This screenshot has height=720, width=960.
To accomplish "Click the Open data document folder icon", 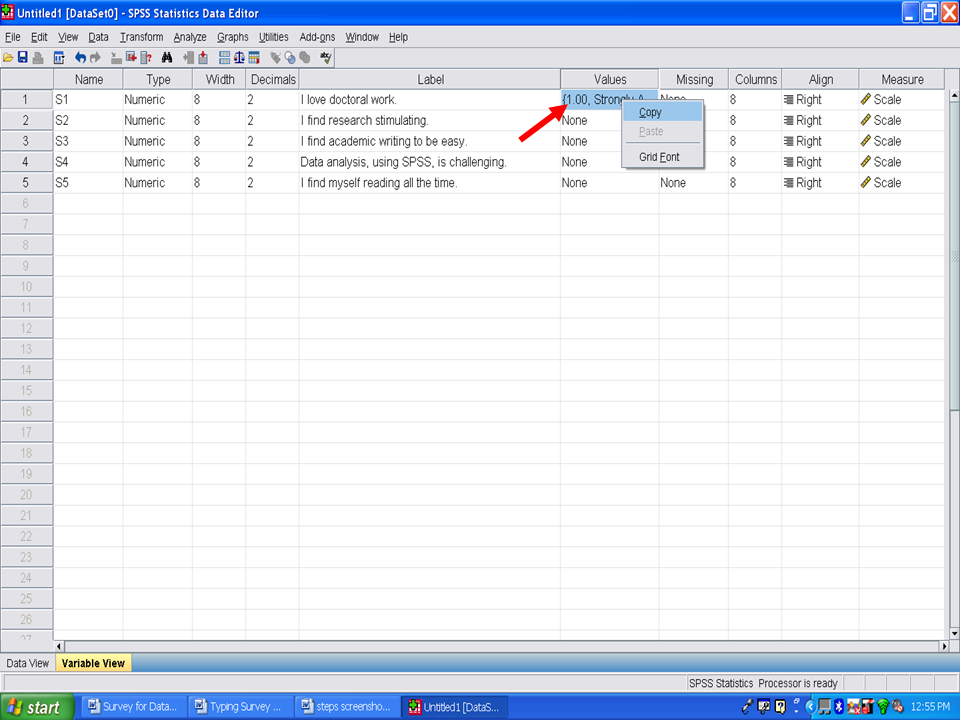I will [8, 58].
